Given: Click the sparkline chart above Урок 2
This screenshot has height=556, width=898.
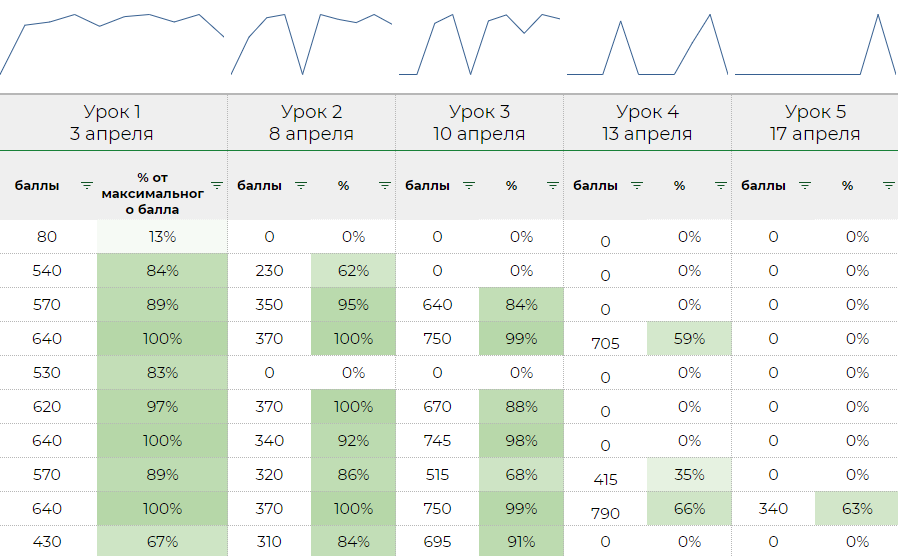Looking at the screenshot, I should pos(311,45).
